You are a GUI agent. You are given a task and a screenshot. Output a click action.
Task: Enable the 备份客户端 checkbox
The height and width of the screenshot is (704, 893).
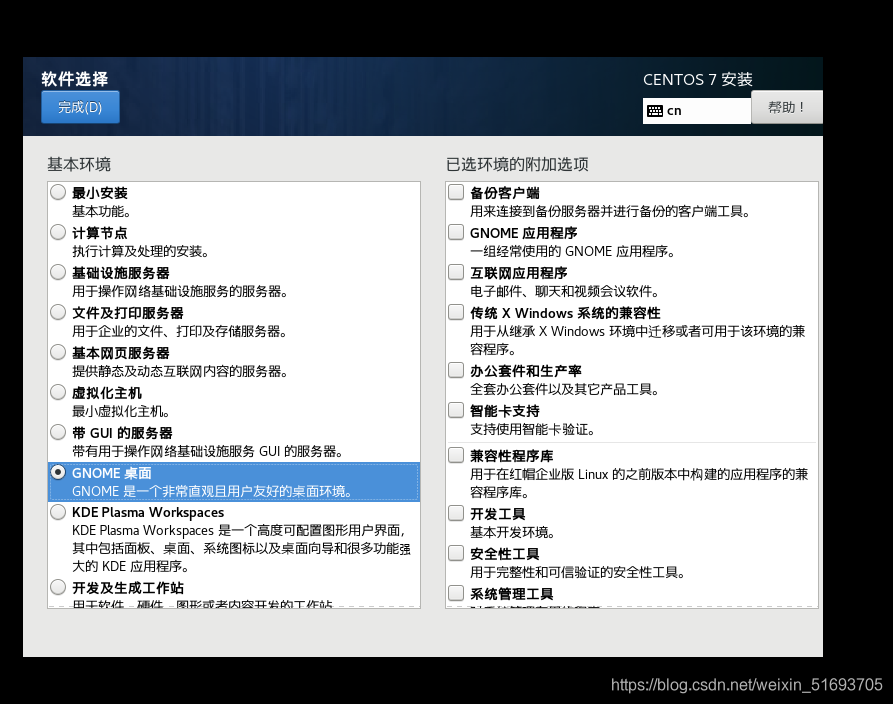coord(456,192)
